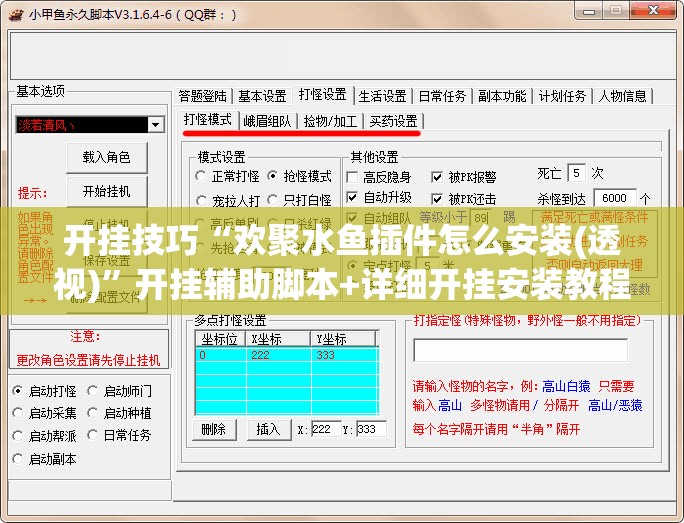Viewport: 684px width, 523px height.
Task: Open the 生活设置 tab
Action: (x=383, y=96)
